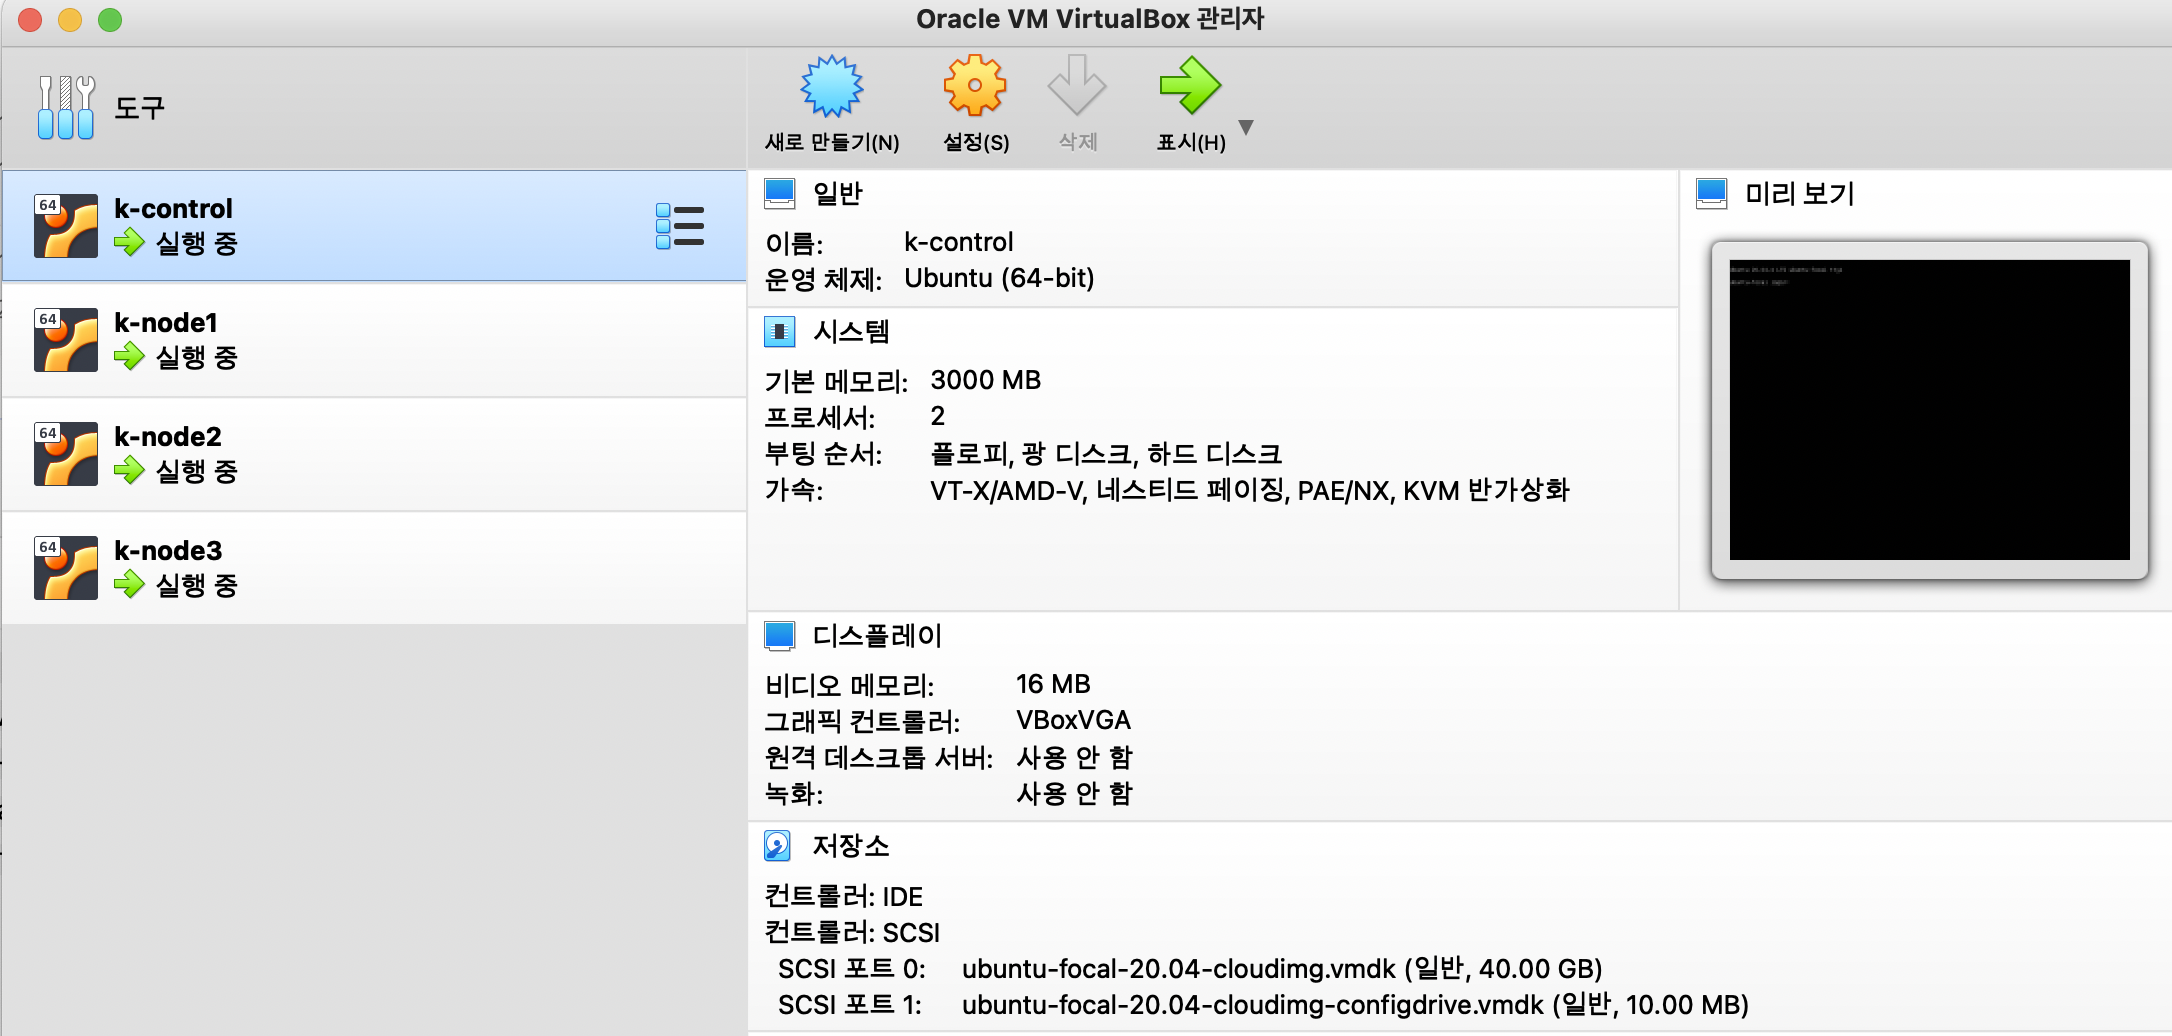The image size is (2172, 1036).
Task: Select the k-node1 virtual machine
Action: (x=374, y=340)
